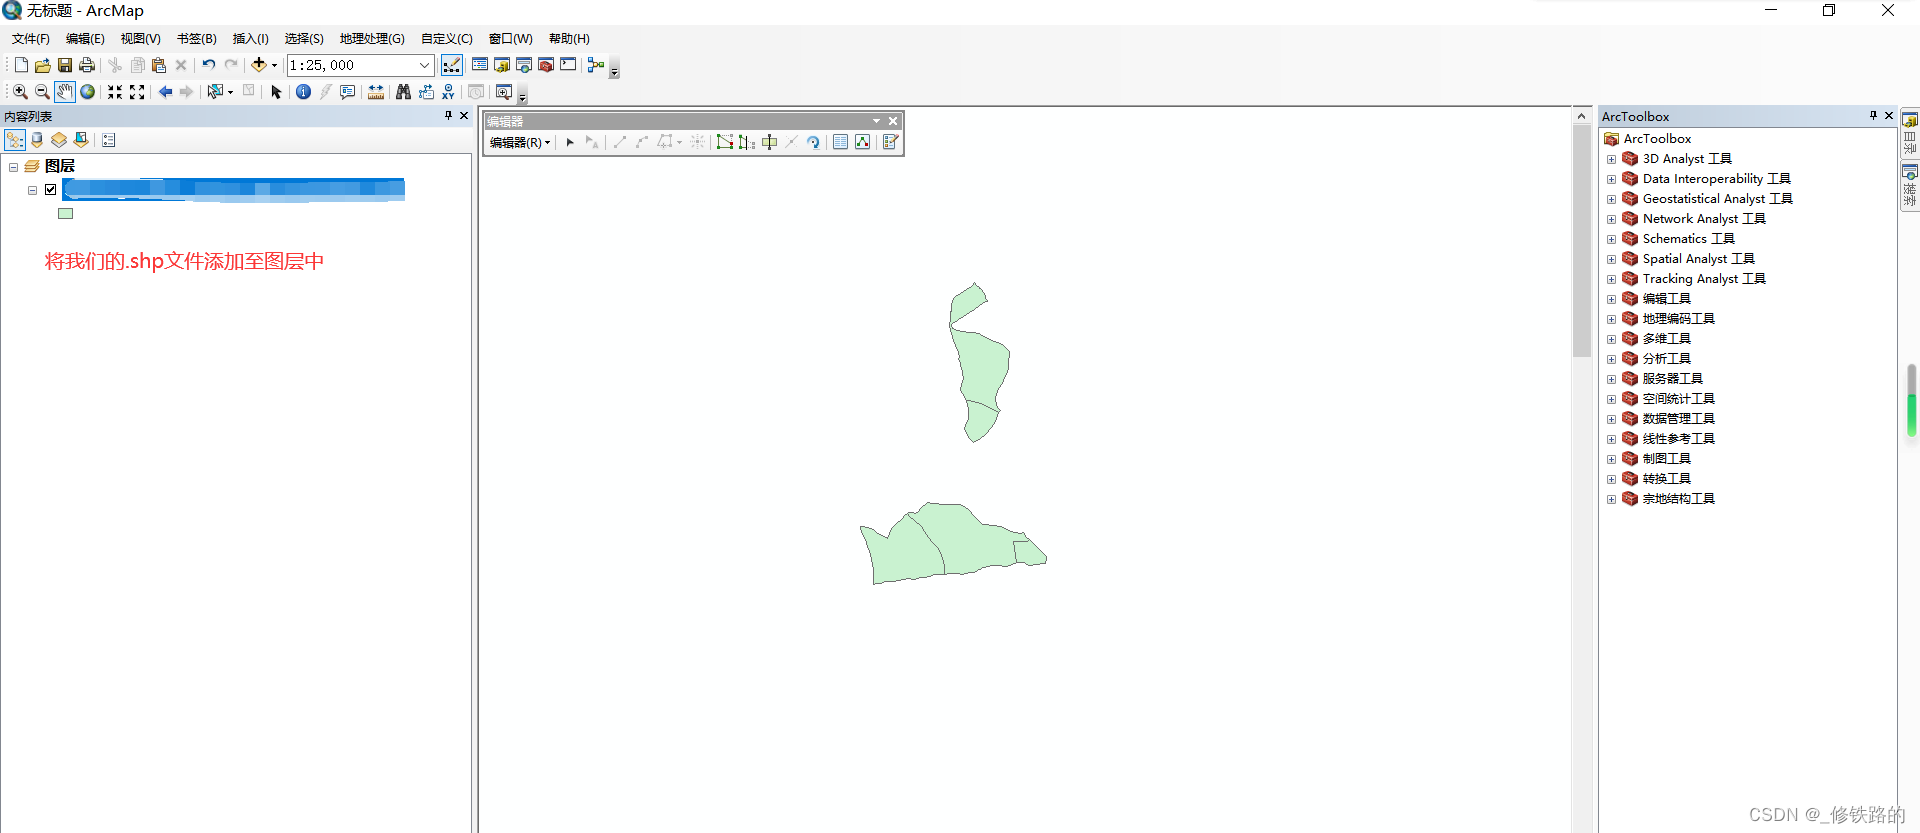Image resolution: width=1920 pixels, height=833 pixels.
Task: Select the Measure ruler tool
Action: click(x=375, y=92)
